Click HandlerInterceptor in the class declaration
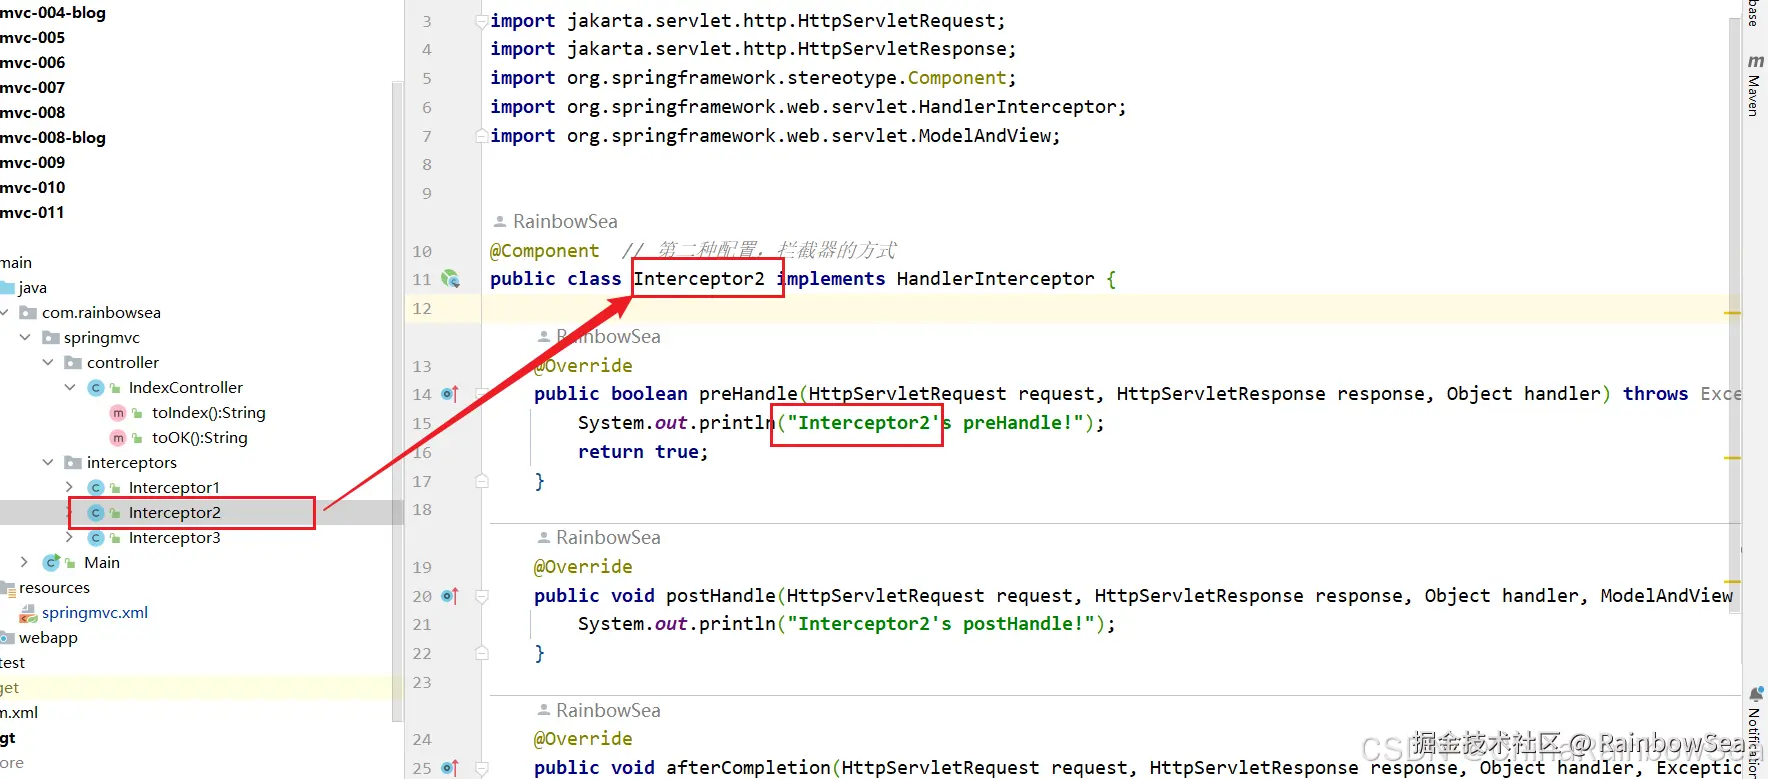The image size is (1768, 779). coord(995,279)
